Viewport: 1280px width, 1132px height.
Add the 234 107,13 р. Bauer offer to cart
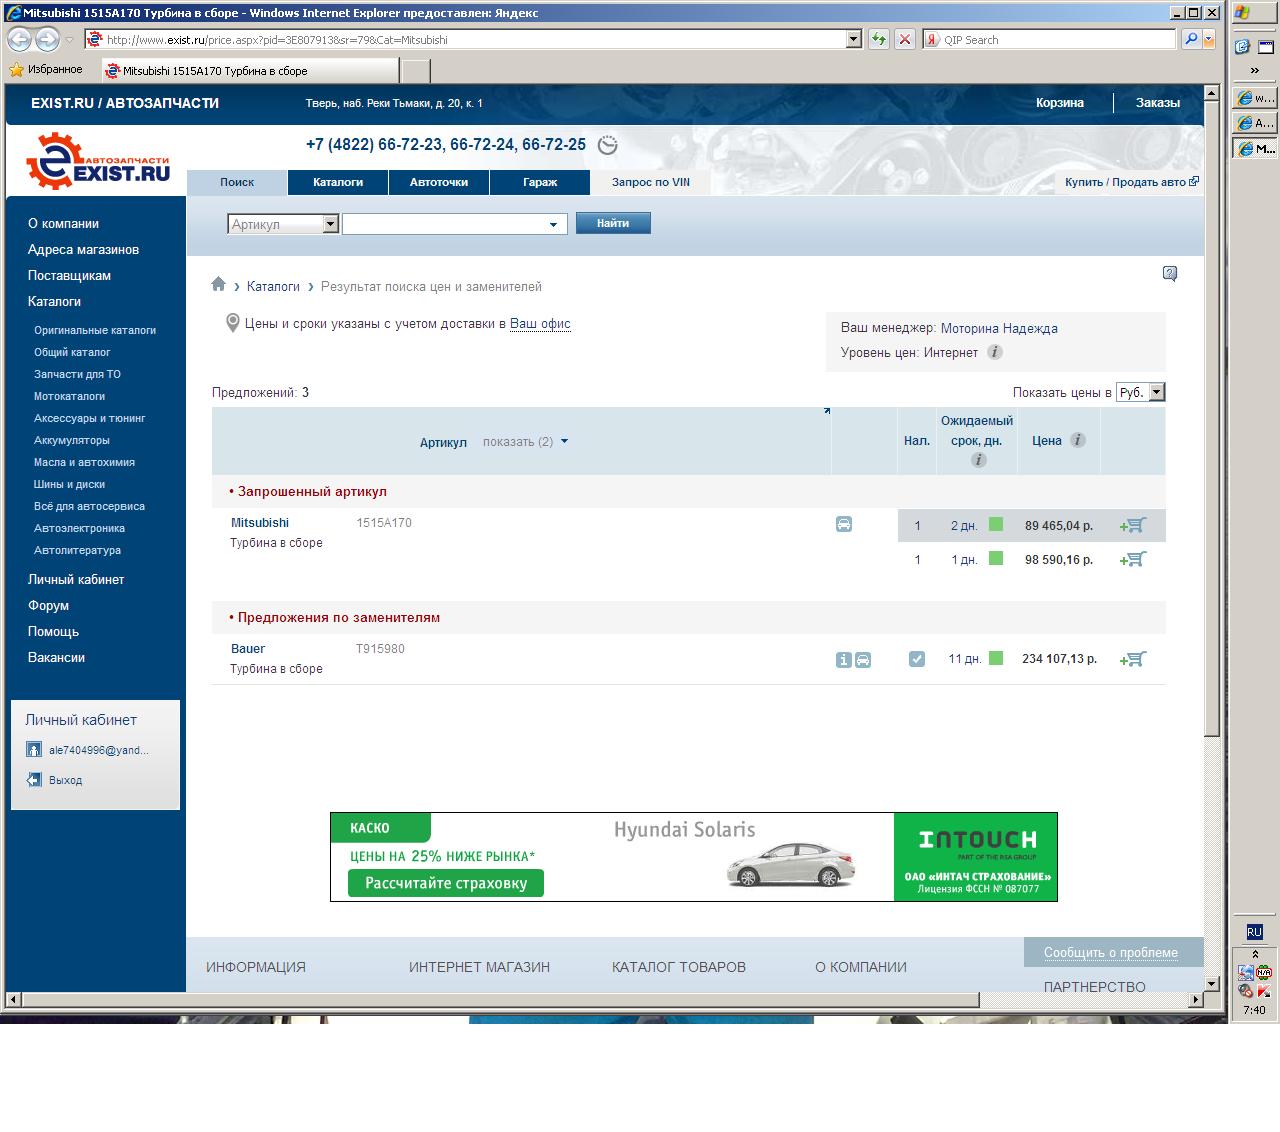tap(1133, 659)
